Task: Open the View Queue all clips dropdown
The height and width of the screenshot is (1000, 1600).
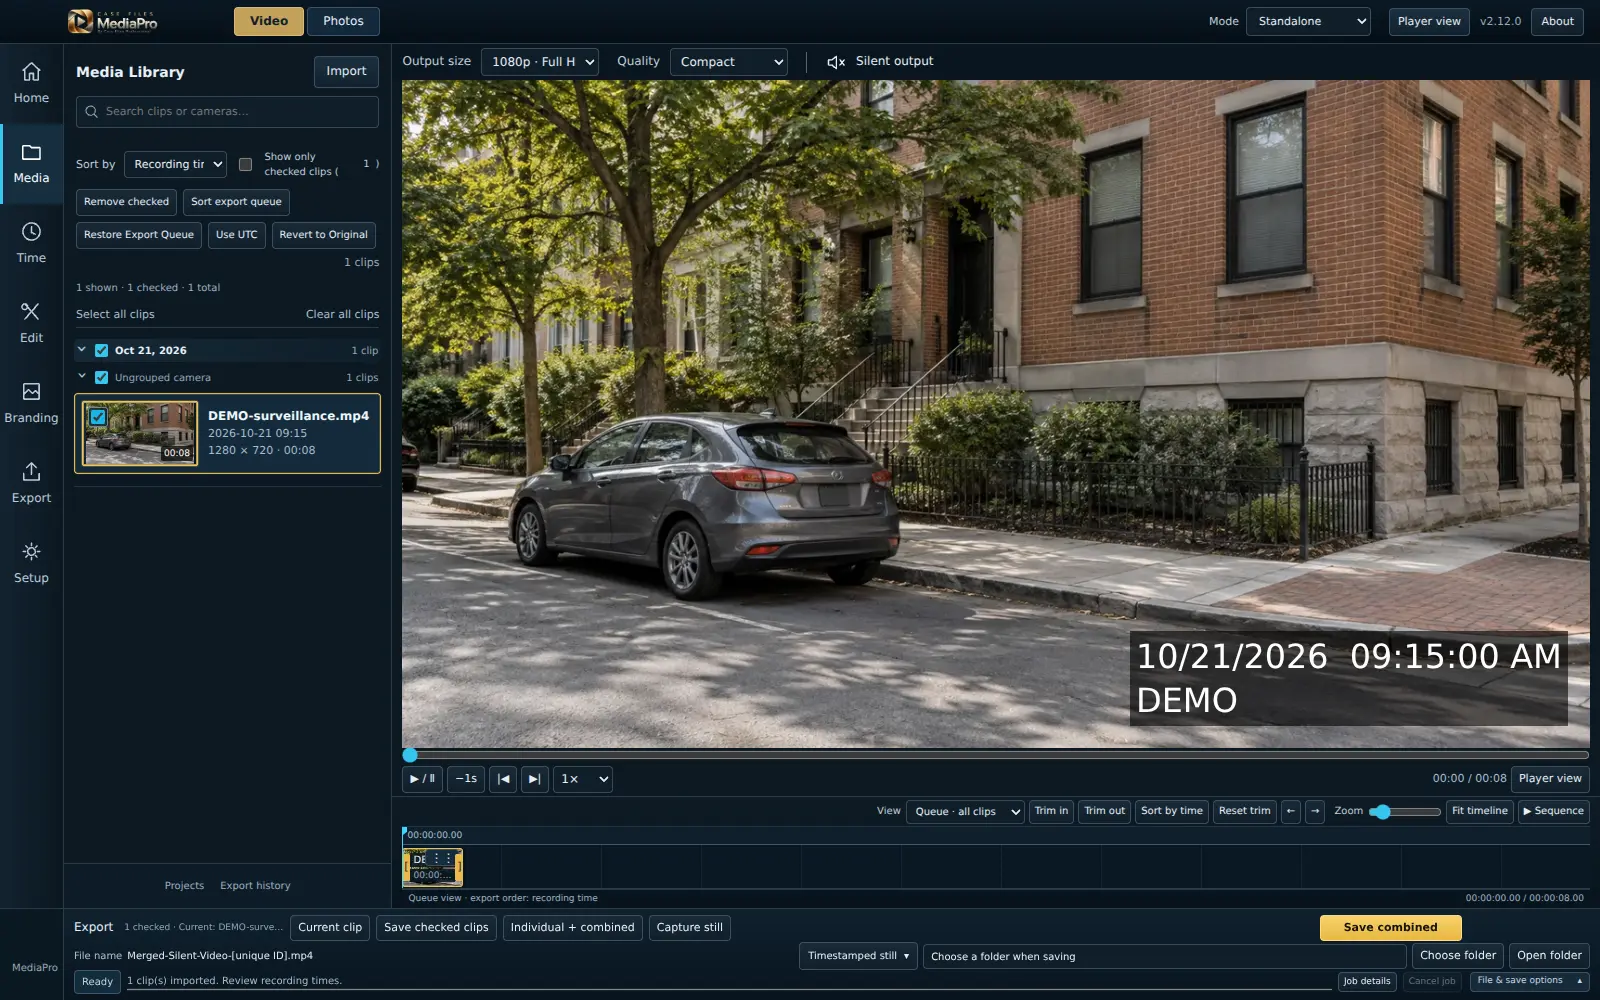Action: (965, 811)
